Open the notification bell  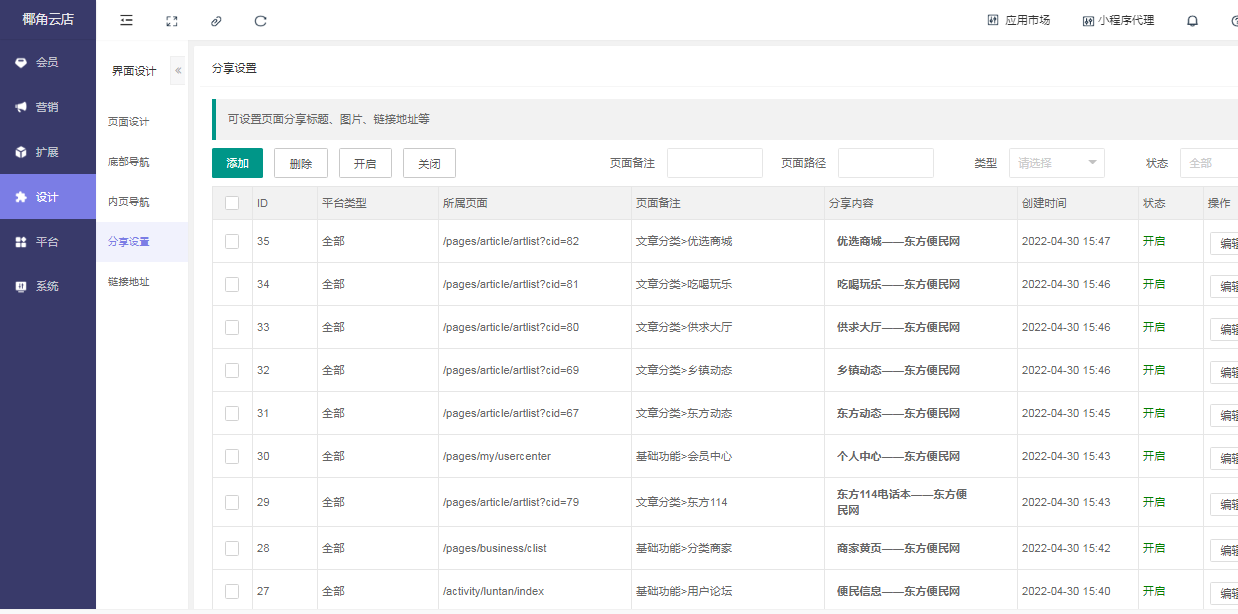(x=1192, y=20)
